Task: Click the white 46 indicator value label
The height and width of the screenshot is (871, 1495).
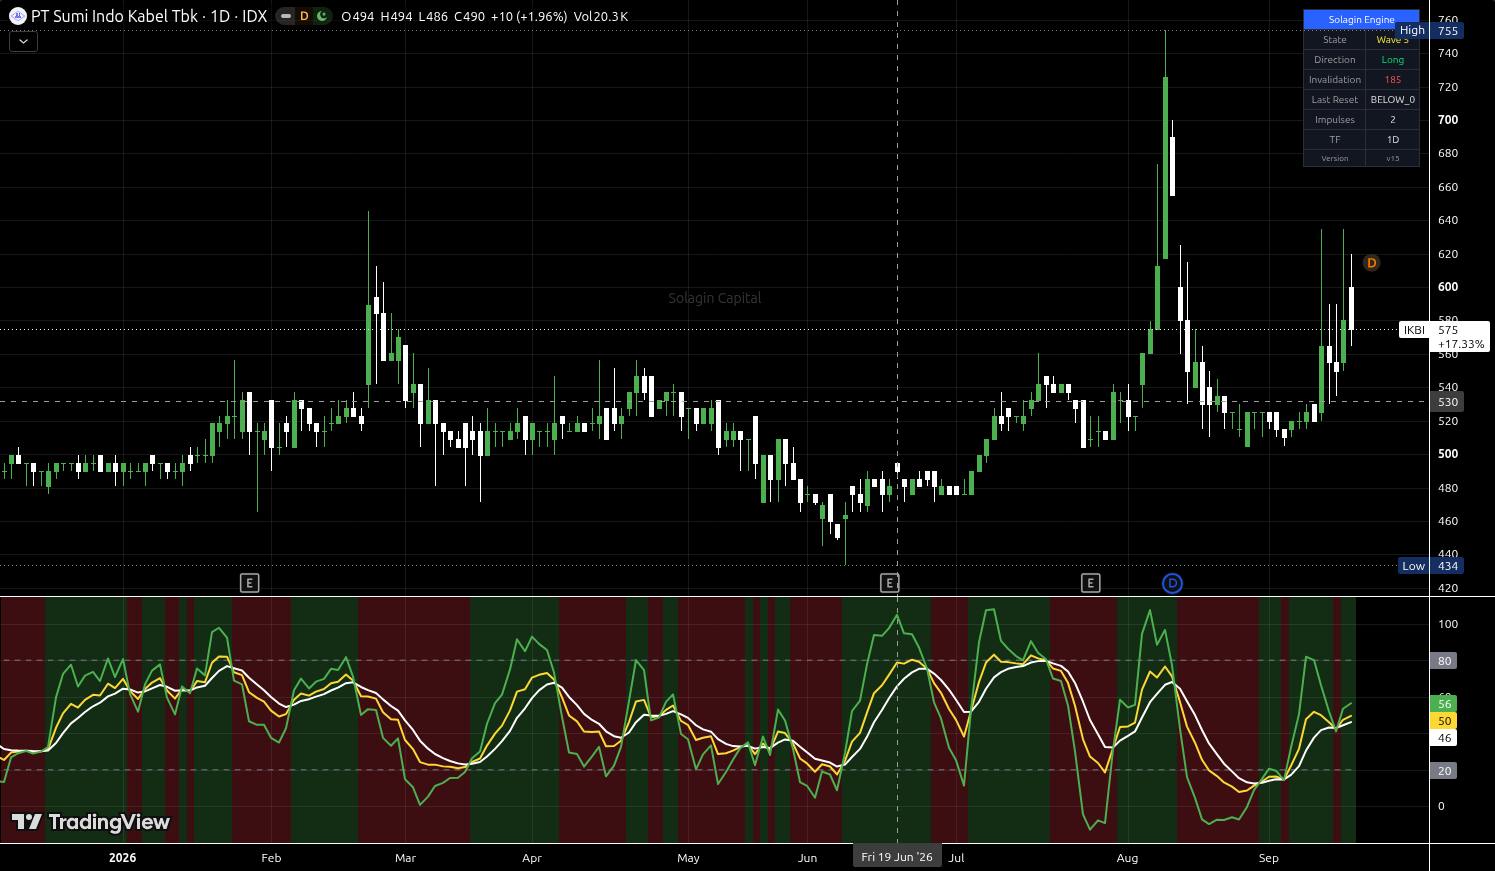Action: coord(1444,738)
